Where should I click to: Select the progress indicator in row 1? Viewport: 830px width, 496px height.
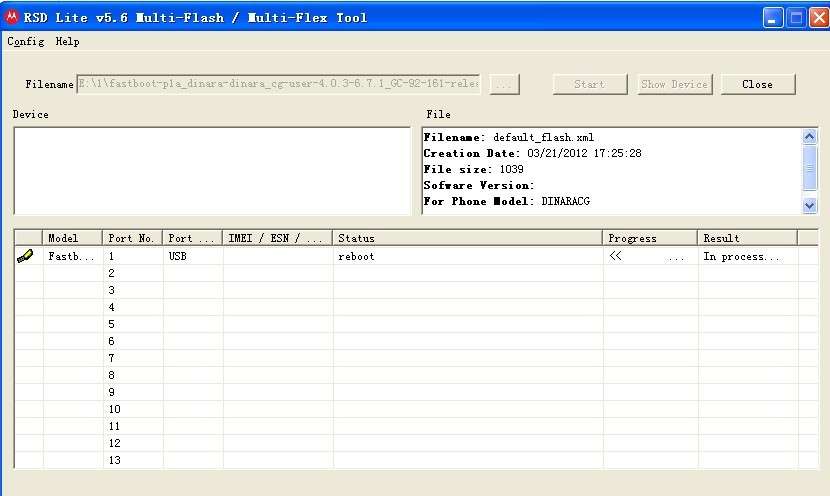tap(648, 257)
